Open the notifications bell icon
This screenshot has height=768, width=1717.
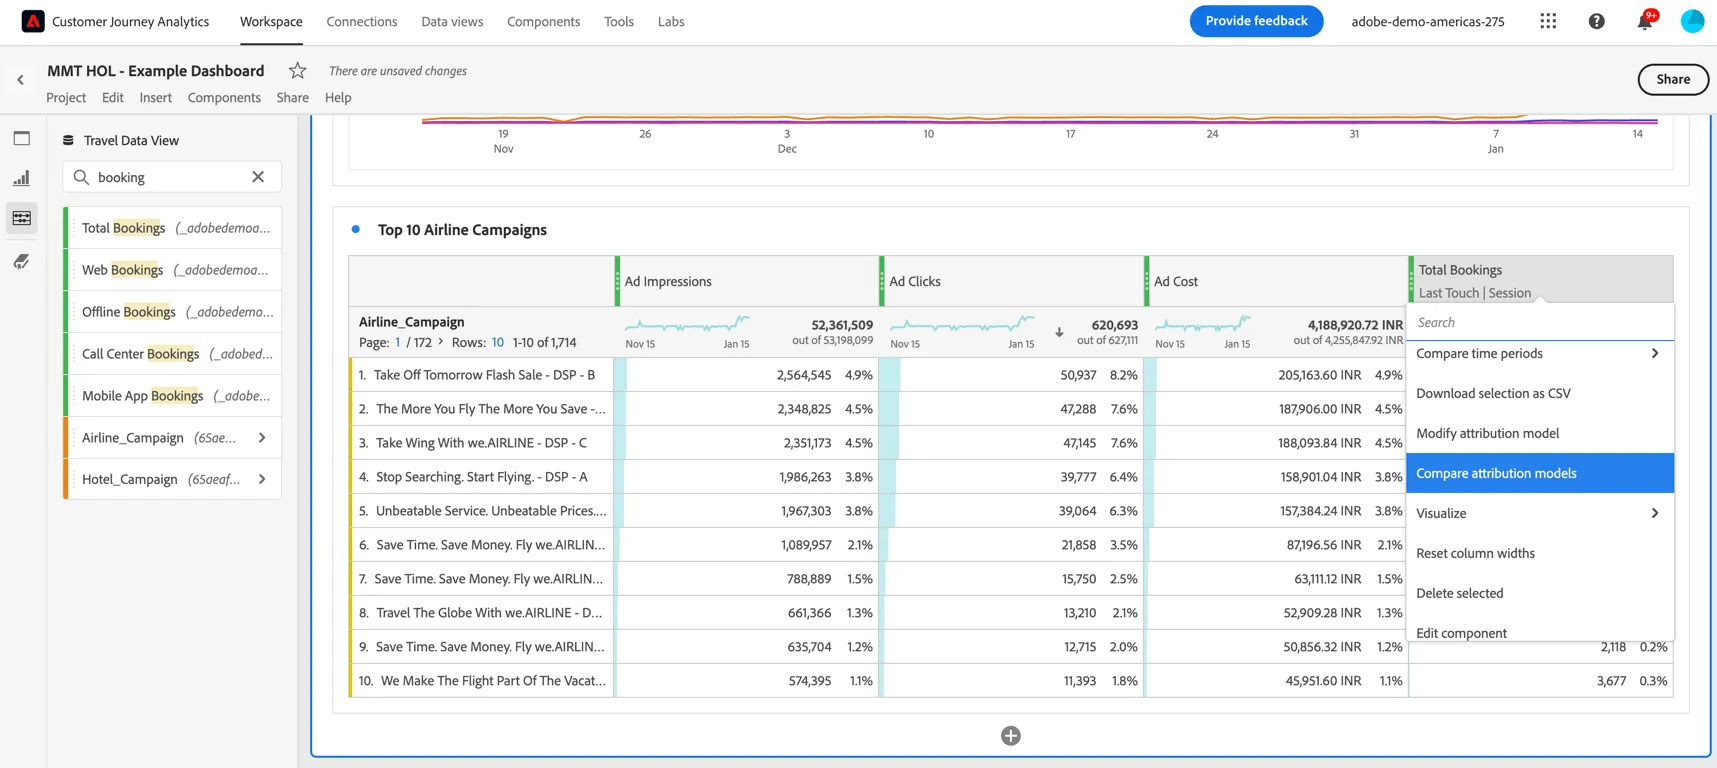pos(1645,21)
